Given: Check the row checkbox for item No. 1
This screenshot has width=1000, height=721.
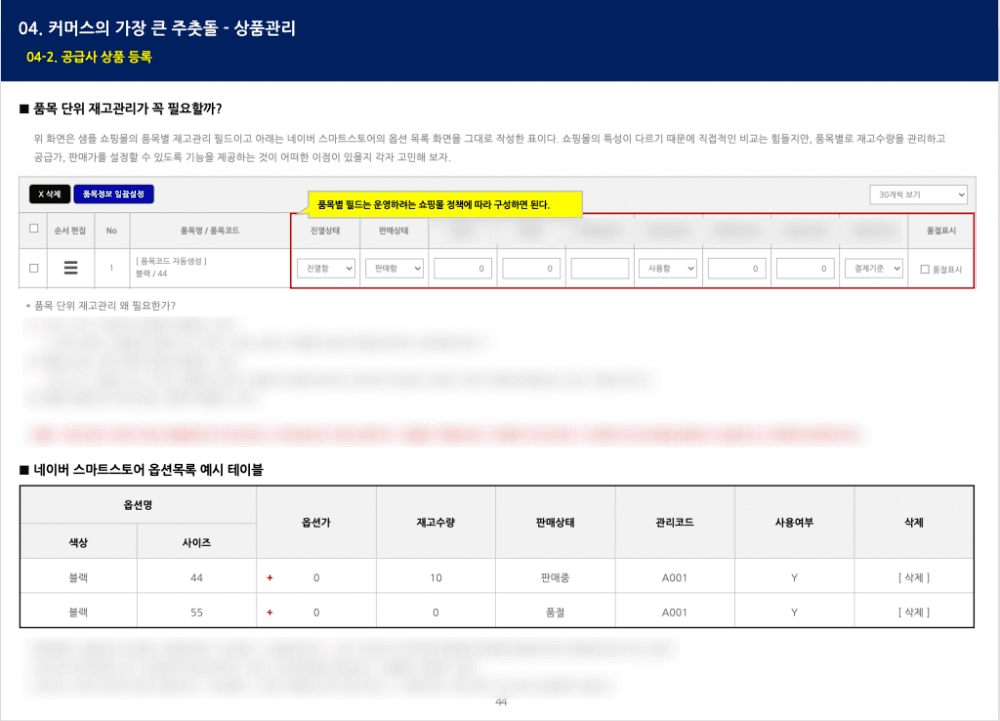Looking at the screenshot, I should 34,268.
